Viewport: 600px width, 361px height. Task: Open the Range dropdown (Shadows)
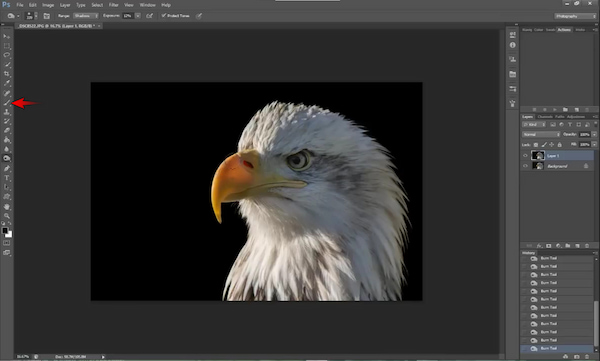tap(86, 16)
